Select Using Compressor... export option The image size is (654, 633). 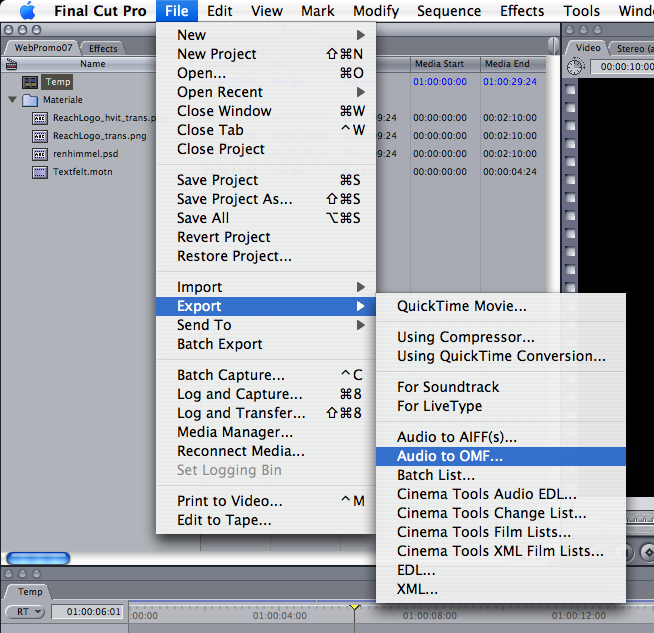click(x=501, y=337)
